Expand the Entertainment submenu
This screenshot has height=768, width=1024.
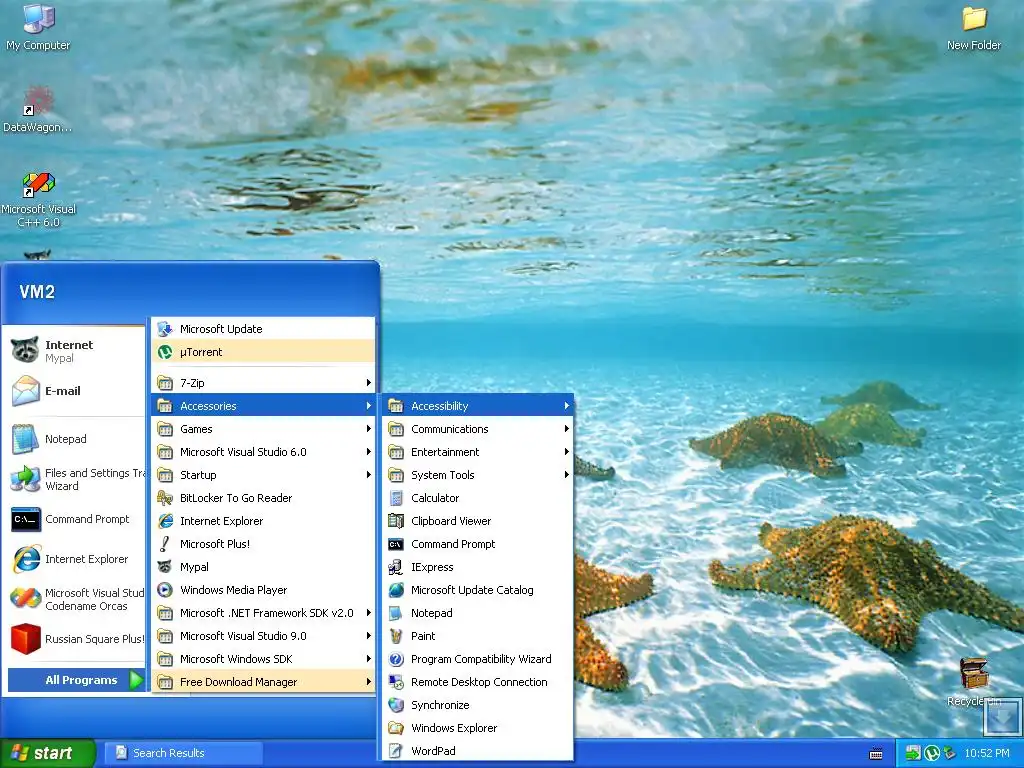coord(478,452)
